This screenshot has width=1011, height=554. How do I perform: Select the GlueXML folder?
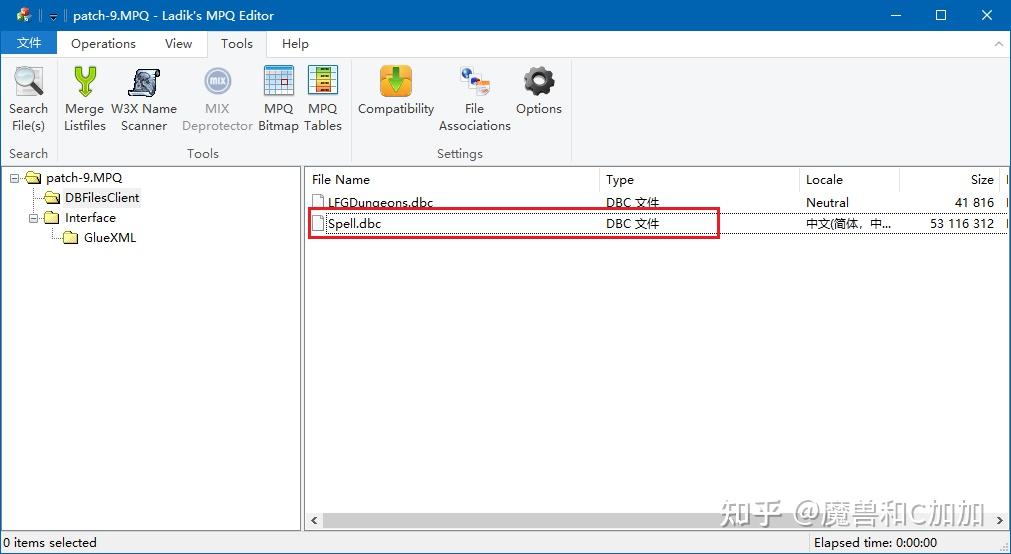point(110,238)
